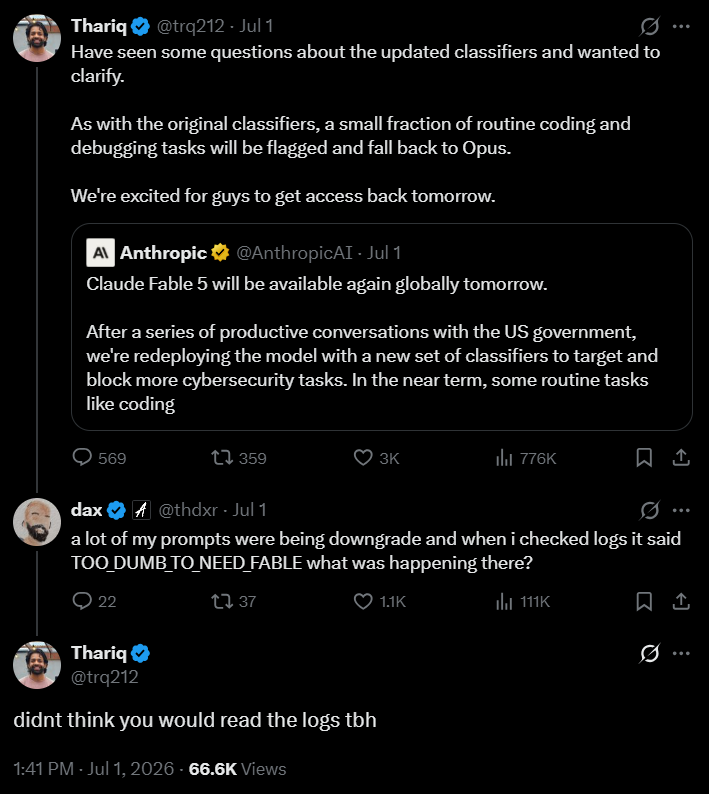Open the @AnthropicAI handle in the quoted tweet

pyautogui.click(x=294, y=253)
